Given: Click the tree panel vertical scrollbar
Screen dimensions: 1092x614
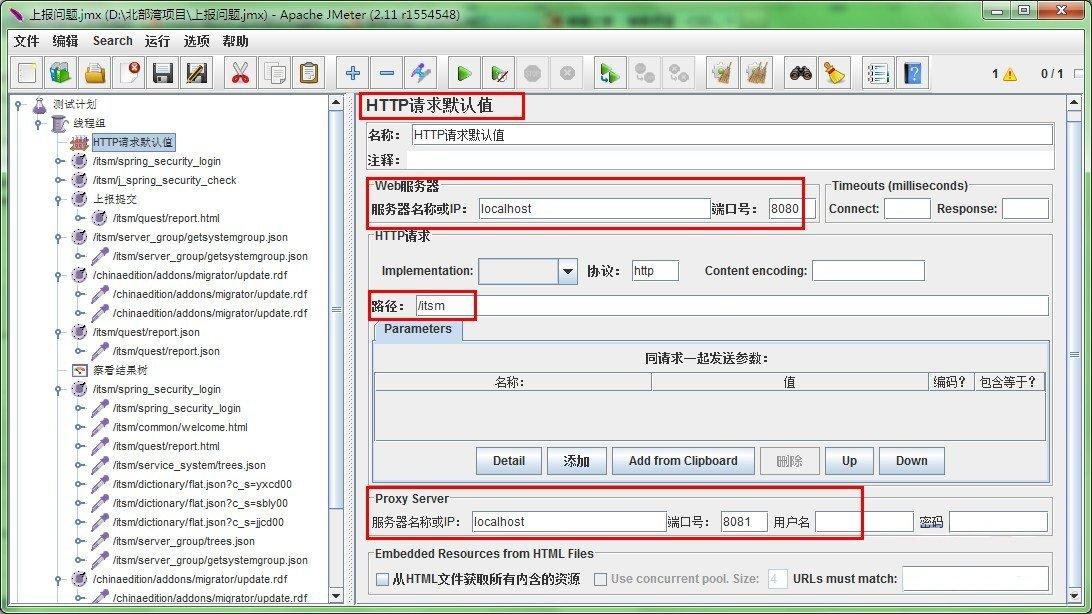Looking at the screenshot, I should 336,310.
